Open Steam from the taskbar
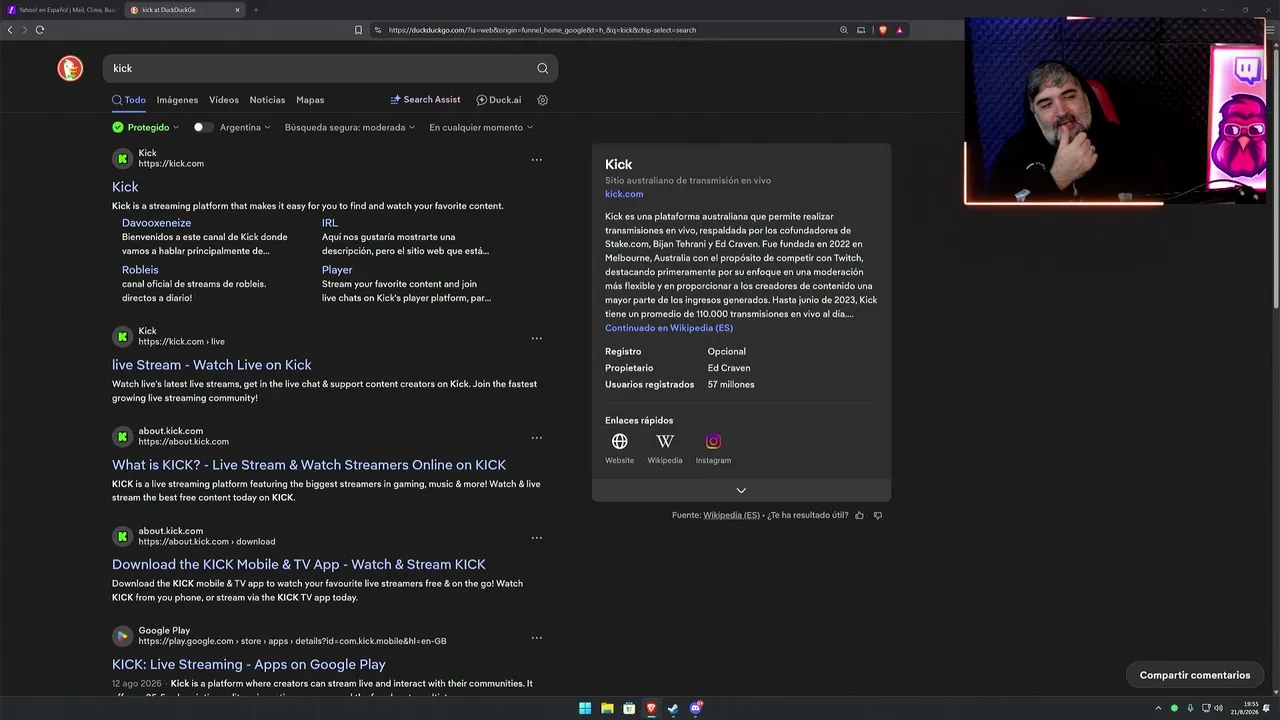The image size is (1280, 720). tap(673, 708)
